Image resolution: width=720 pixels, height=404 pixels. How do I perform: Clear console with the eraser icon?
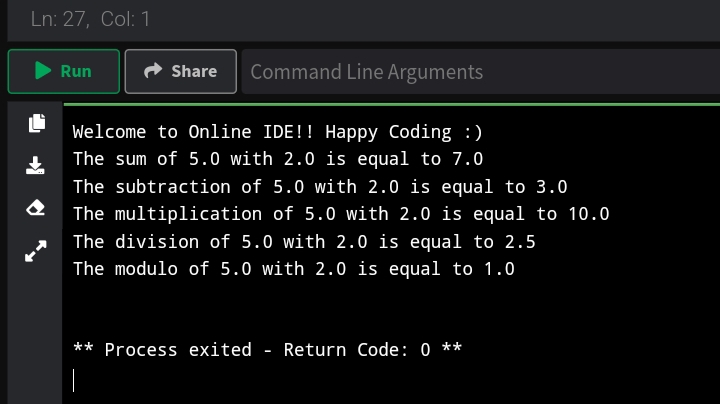pos(35,208)
